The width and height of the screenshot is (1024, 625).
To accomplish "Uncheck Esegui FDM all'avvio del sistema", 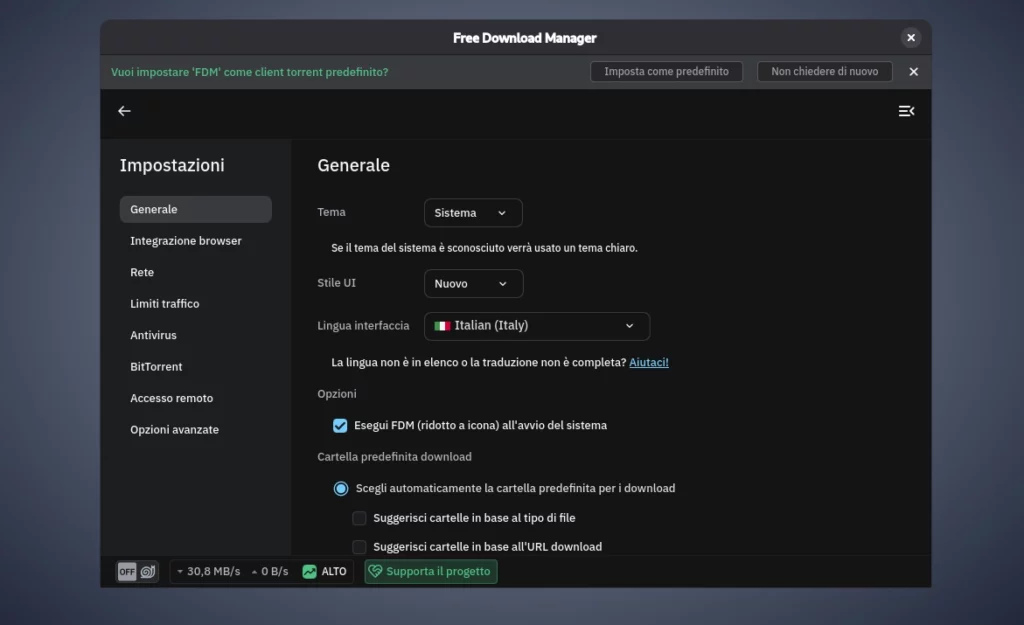I will (x=340, y=426).
